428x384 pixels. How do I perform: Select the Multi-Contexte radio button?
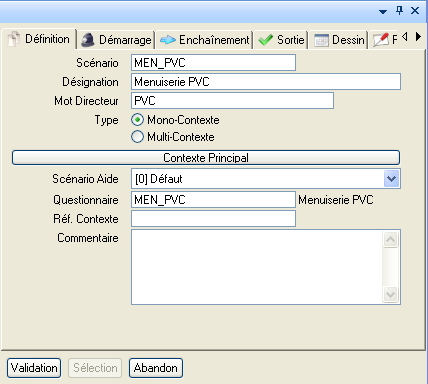click(137, 137)
